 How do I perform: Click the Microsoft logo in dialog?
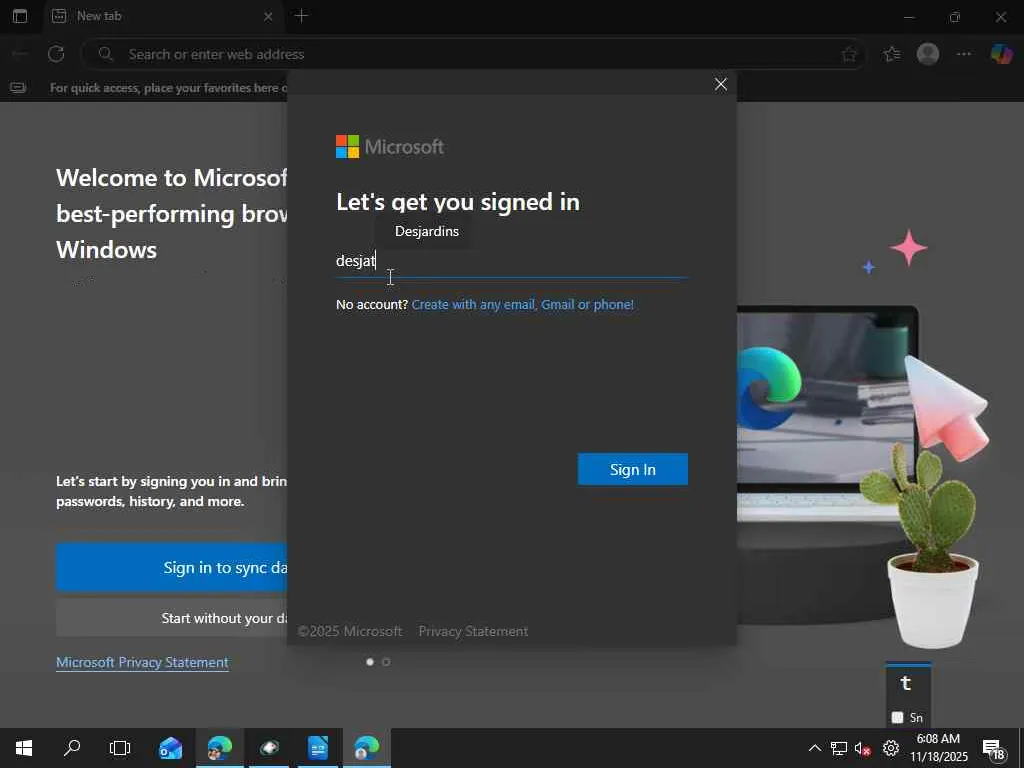point(390,147)
